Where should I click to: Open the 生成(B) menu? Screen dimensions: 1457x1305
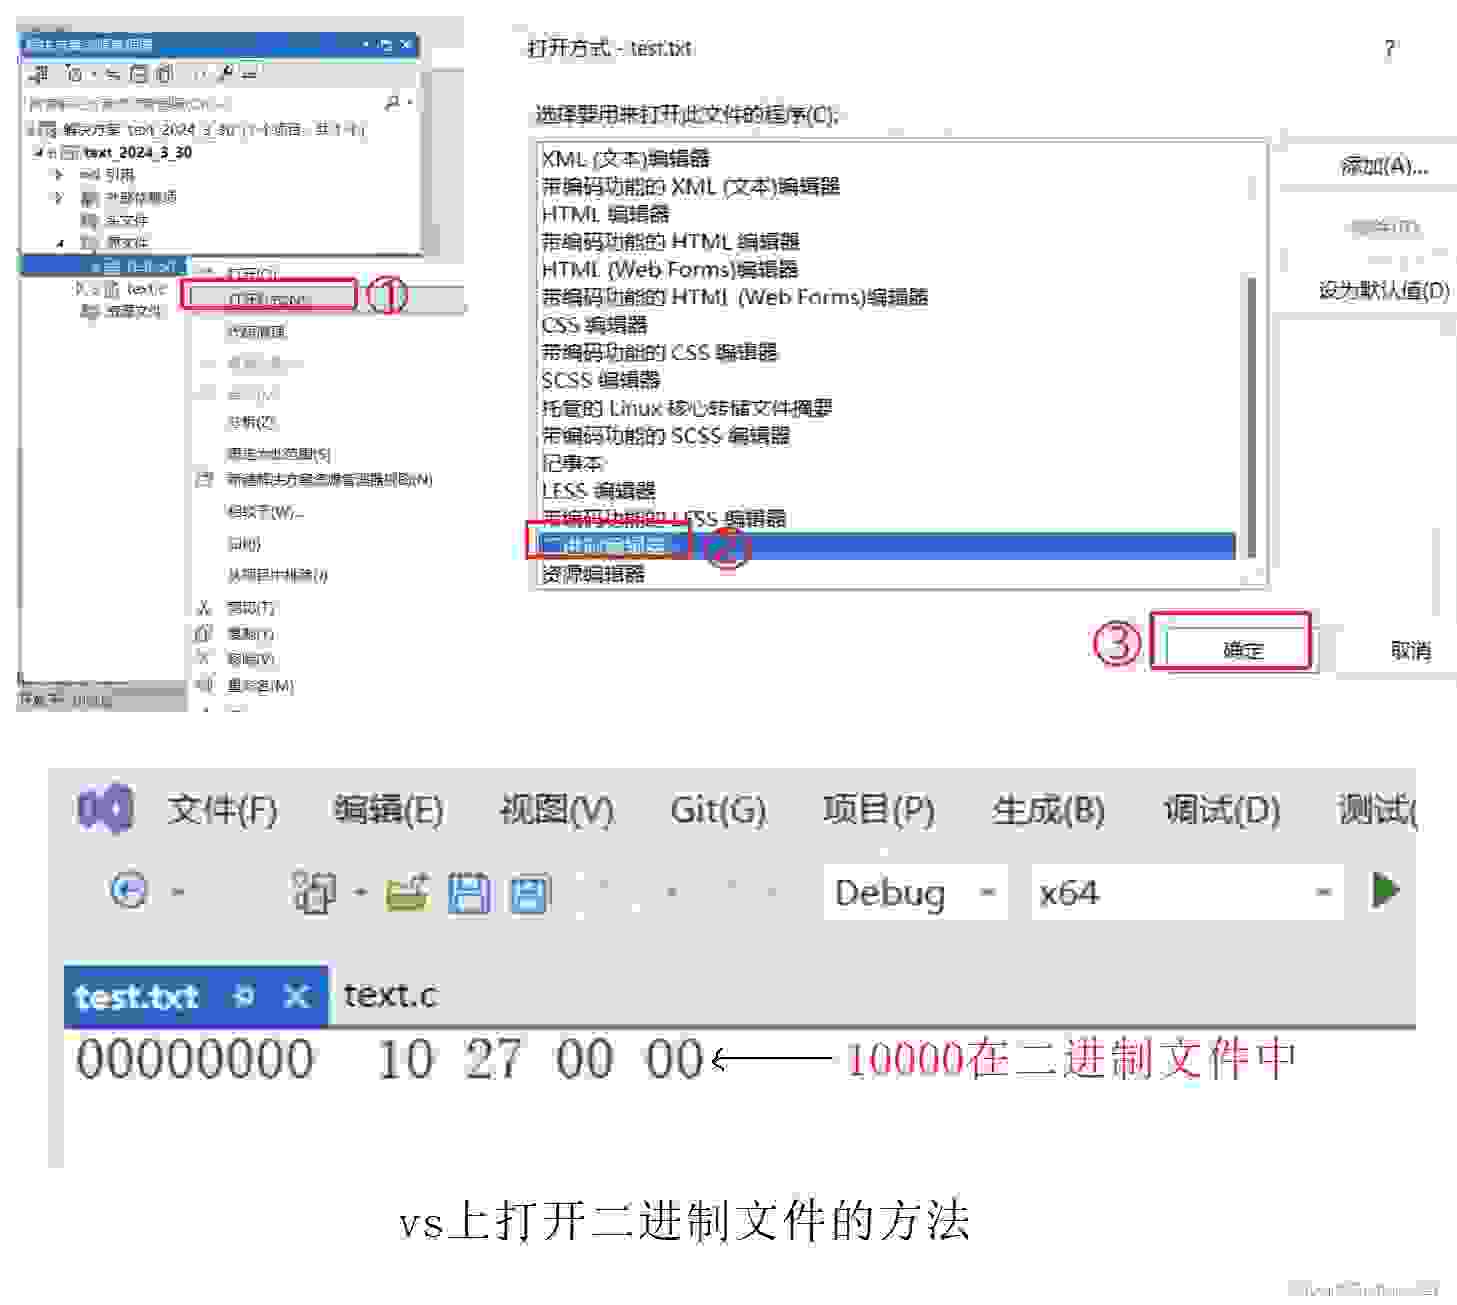click(x=1048, y=809)
